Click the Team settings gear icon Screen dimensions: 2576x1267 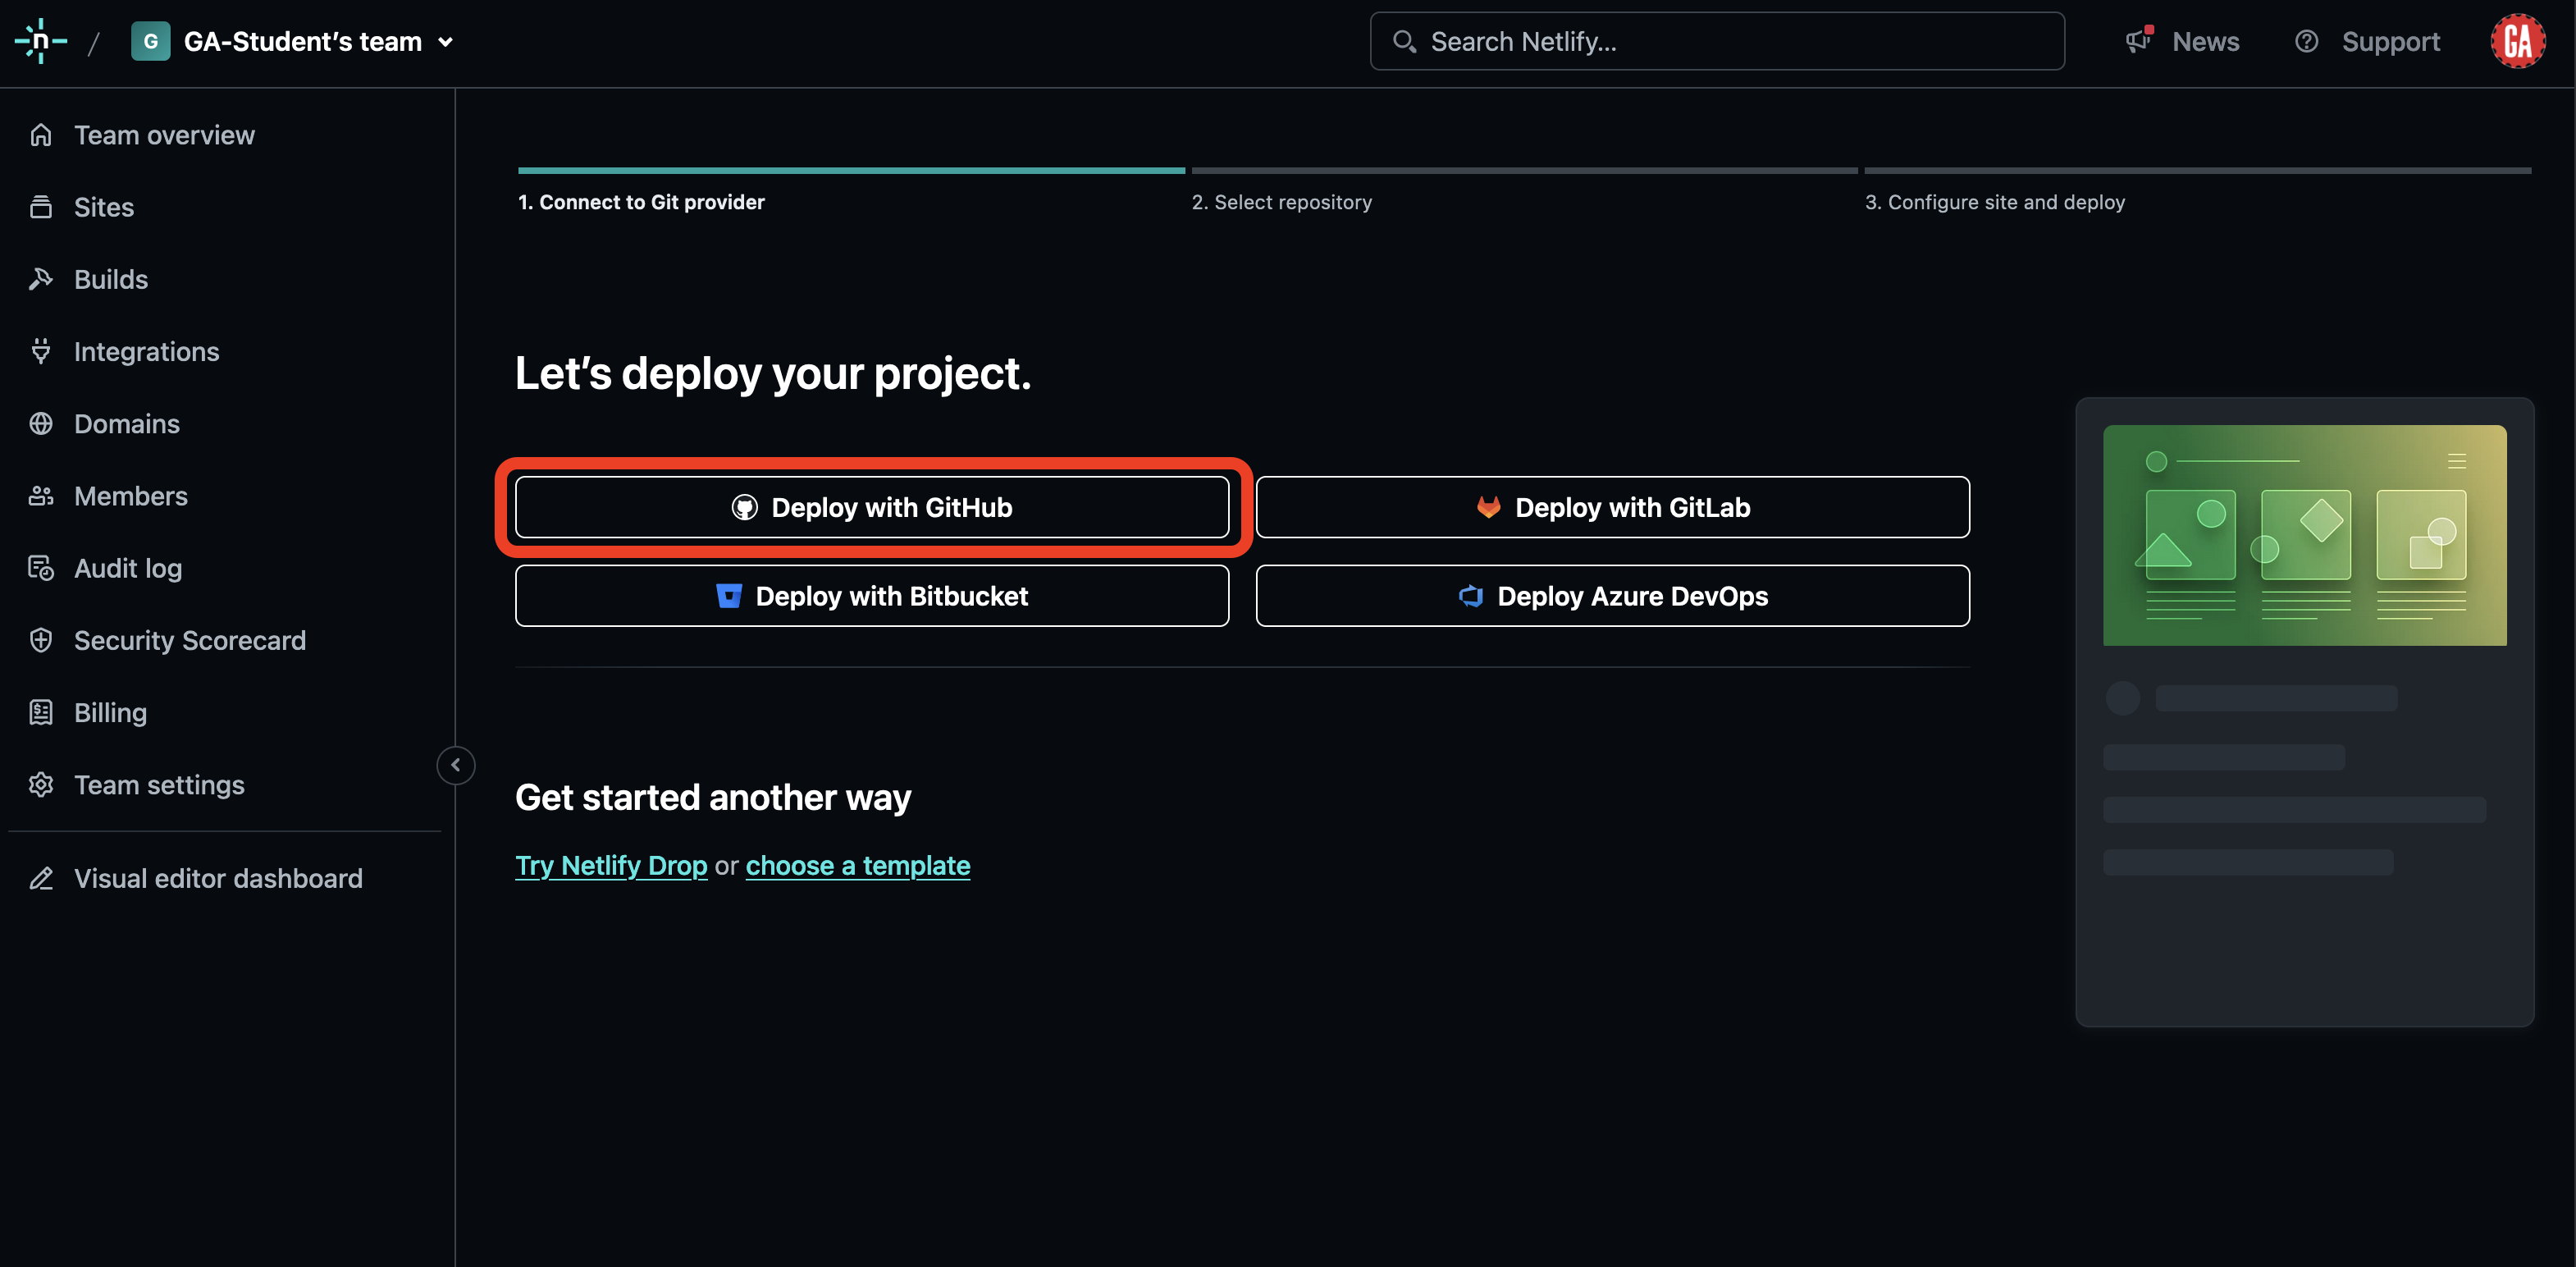41,785
